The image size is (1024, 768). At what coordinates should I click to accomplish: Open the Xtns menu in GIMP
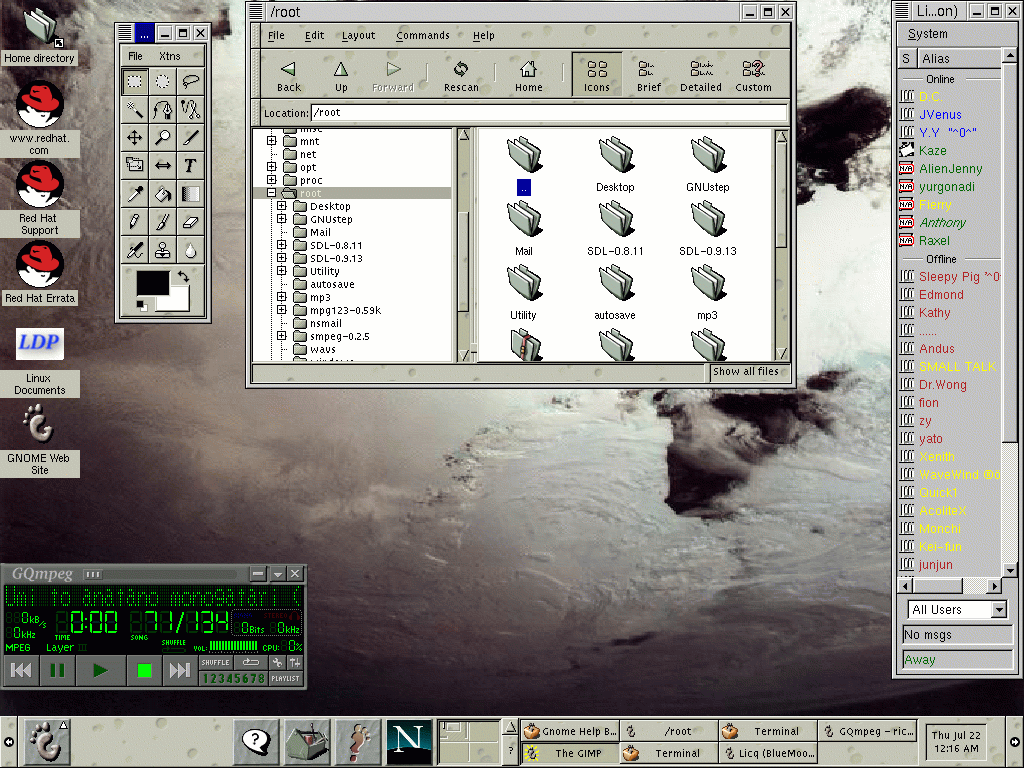169,56
